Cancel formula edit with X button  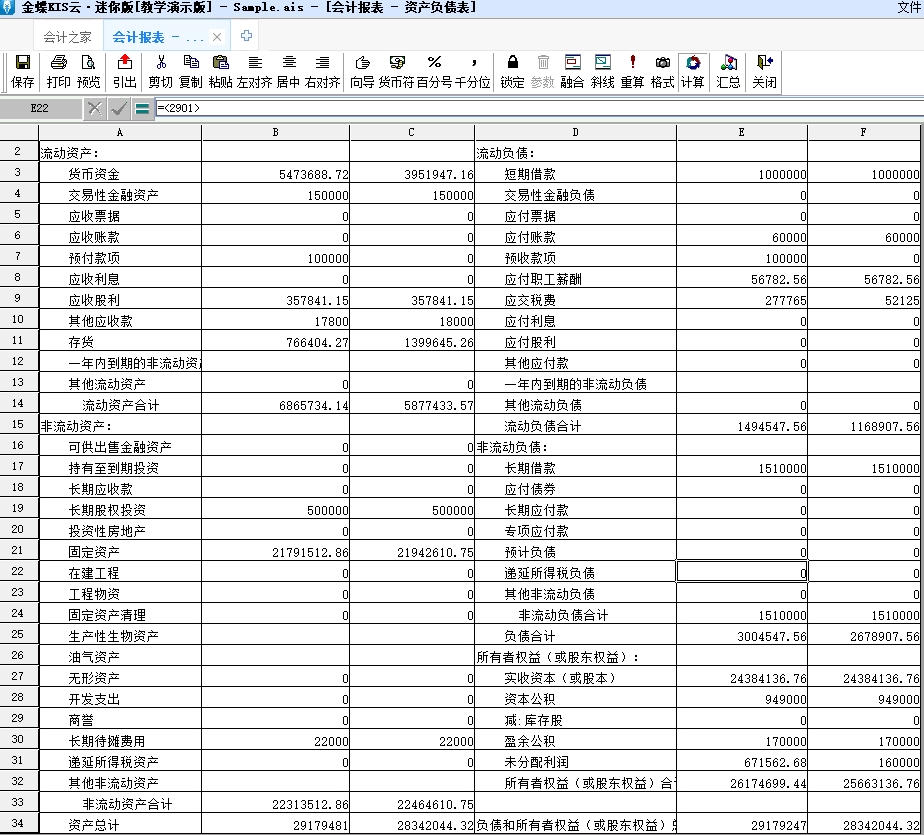coord(94,108)
